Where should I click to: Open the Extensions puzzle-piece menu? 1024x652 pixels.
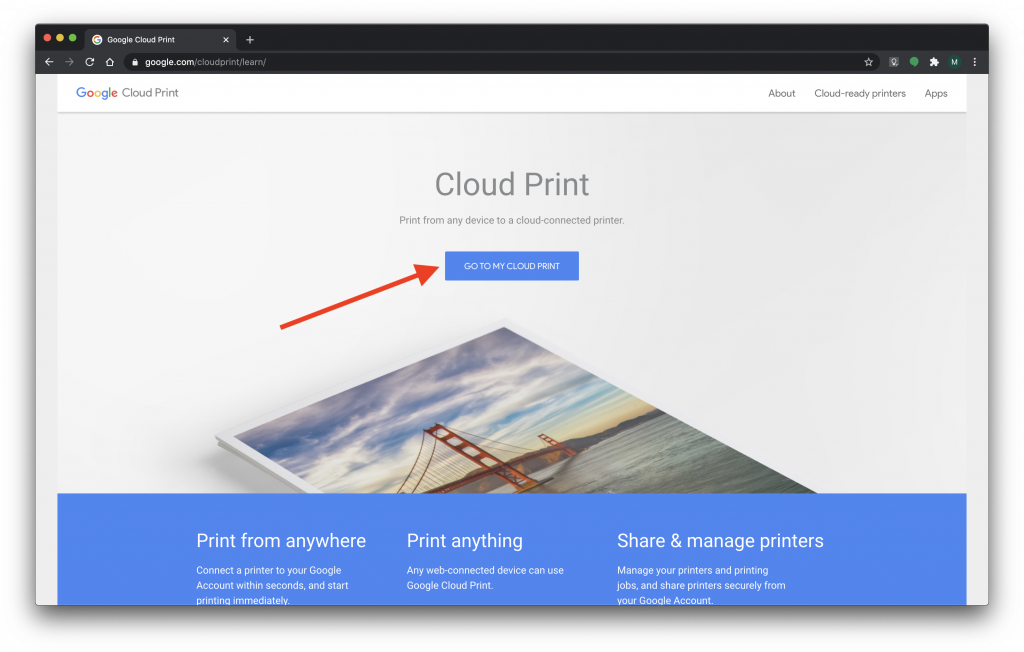(x=934, y=62)
